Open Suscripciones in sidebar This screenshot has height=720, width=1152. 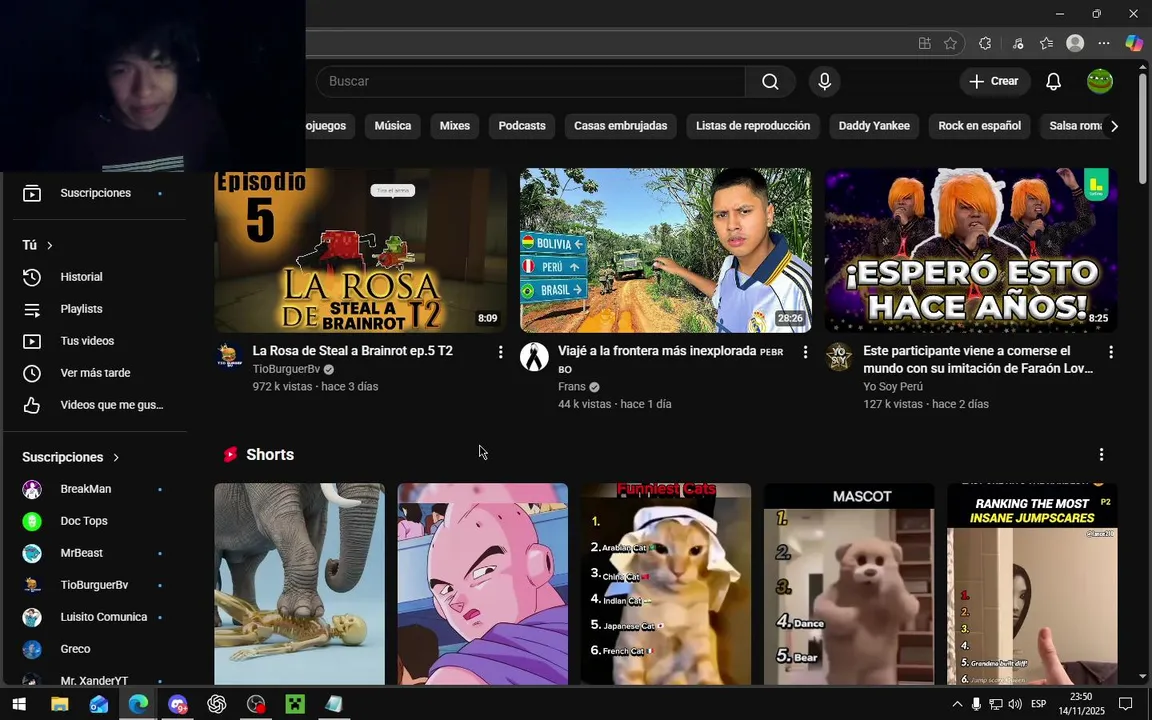pos(96,193)
